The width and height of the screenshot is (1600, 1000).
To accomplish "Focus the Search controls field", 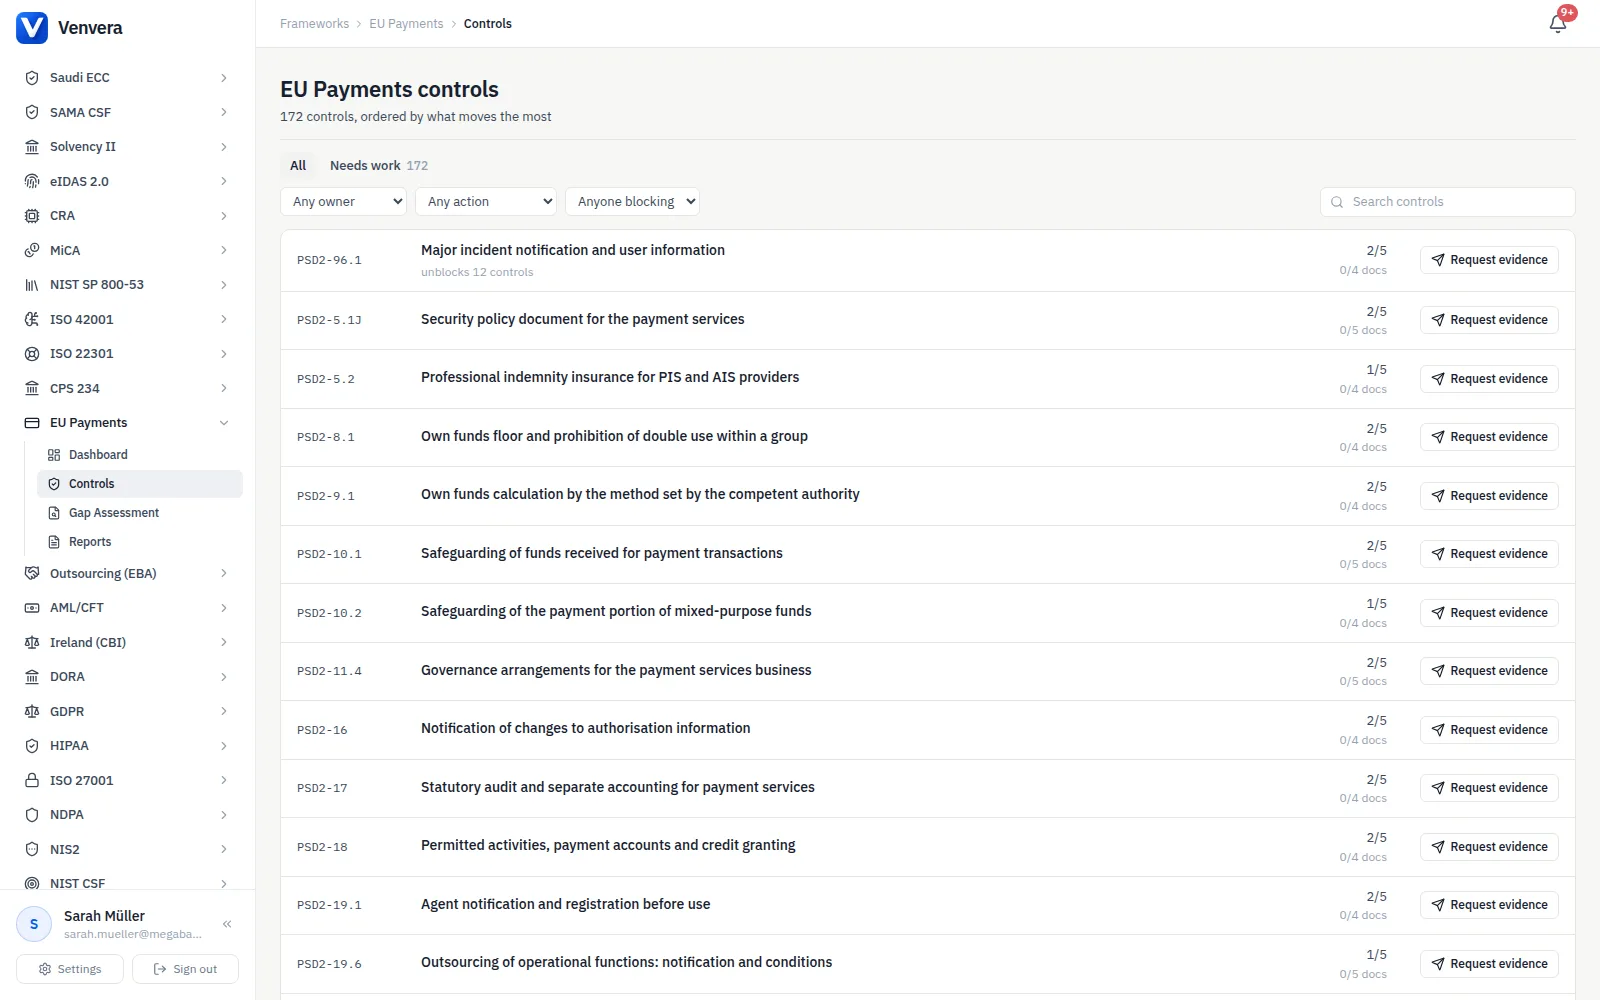I will (1448, 202).
